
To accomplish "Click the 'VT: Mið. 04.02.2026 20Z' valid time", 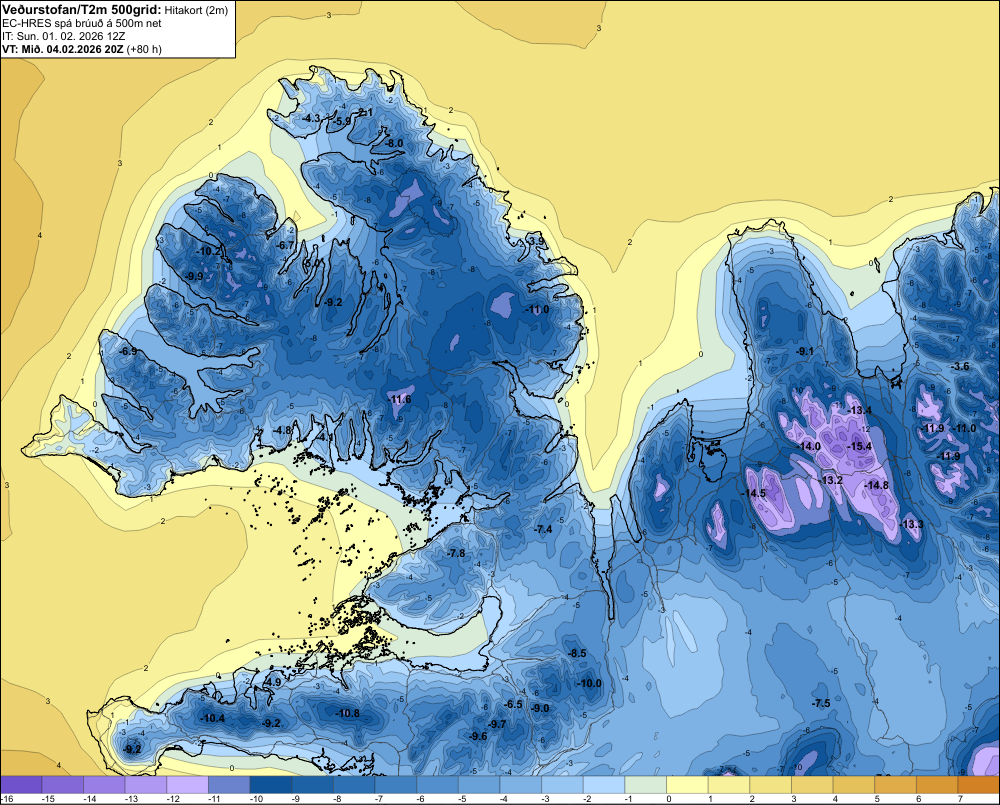I will tap(63, 49).
